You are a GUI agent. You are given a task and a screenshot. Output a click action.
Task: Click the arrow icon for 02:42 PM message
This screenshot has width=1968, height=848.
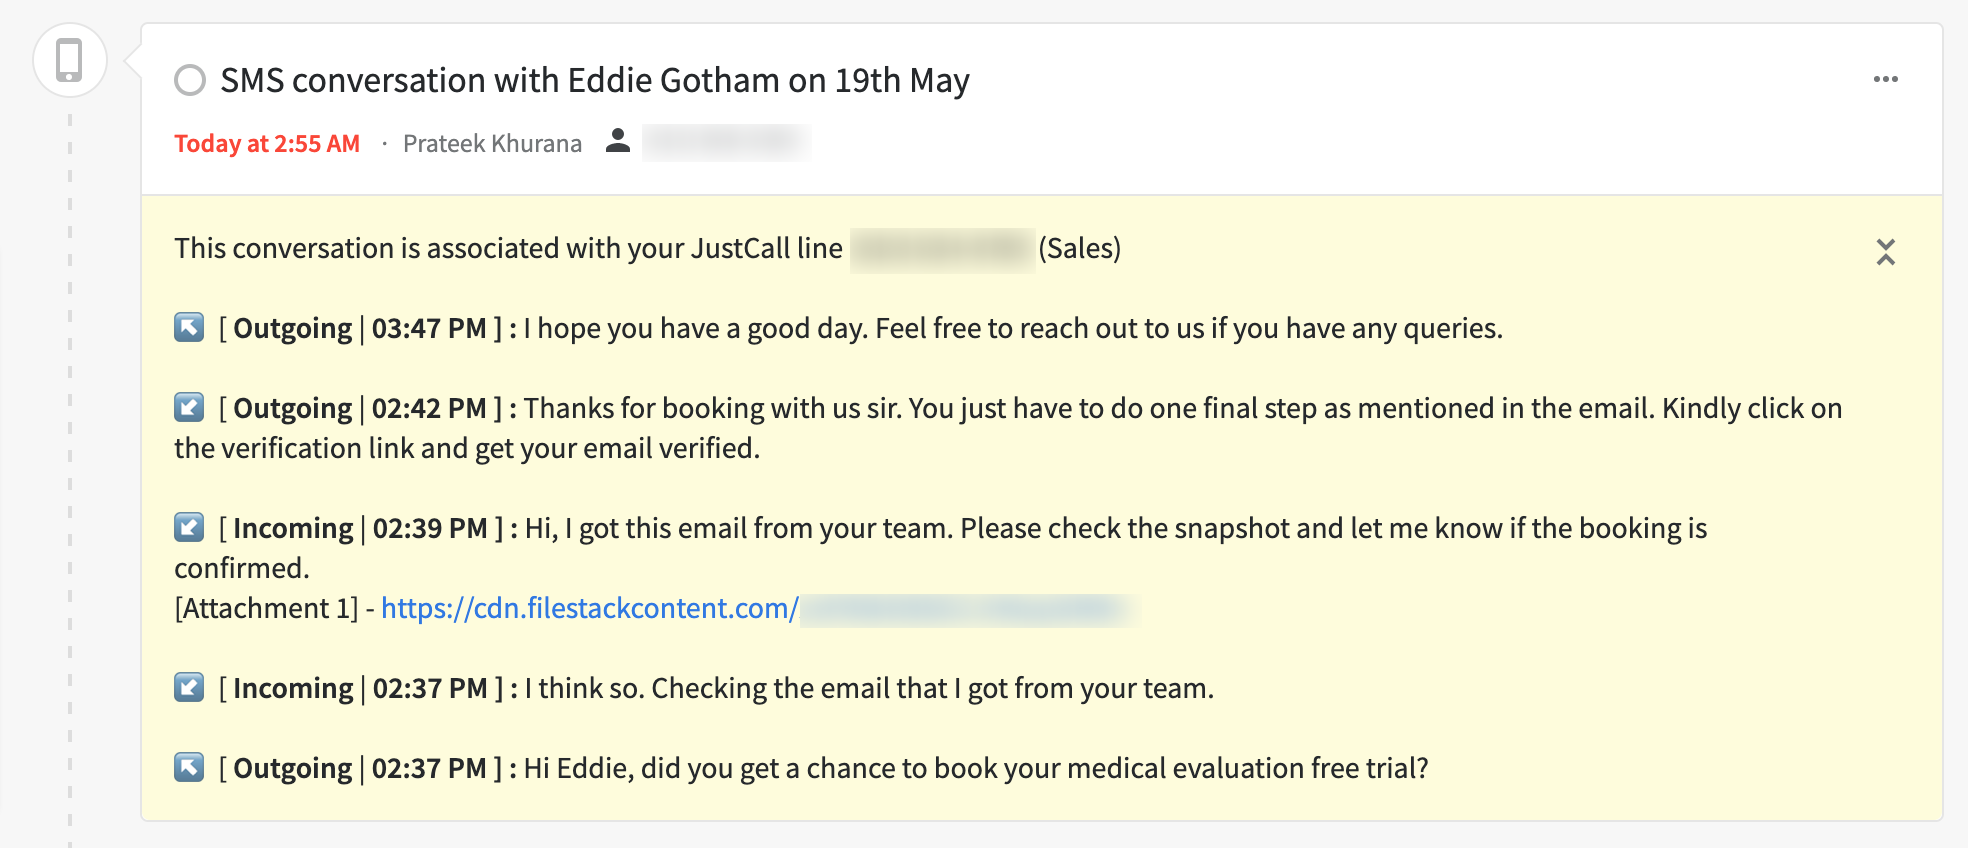(189, 407)
